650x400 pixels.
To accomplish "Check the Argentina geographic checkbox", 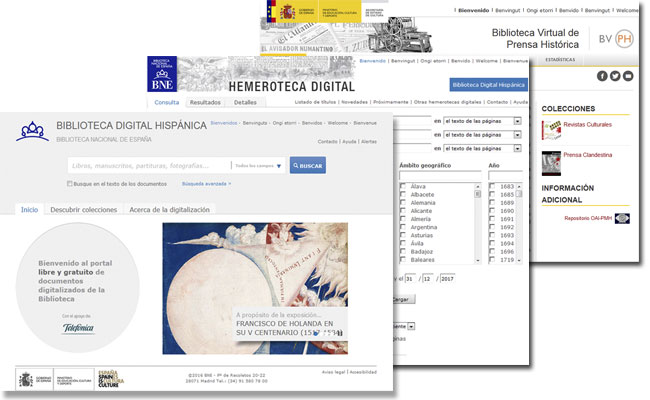I will tap(403, 227).
